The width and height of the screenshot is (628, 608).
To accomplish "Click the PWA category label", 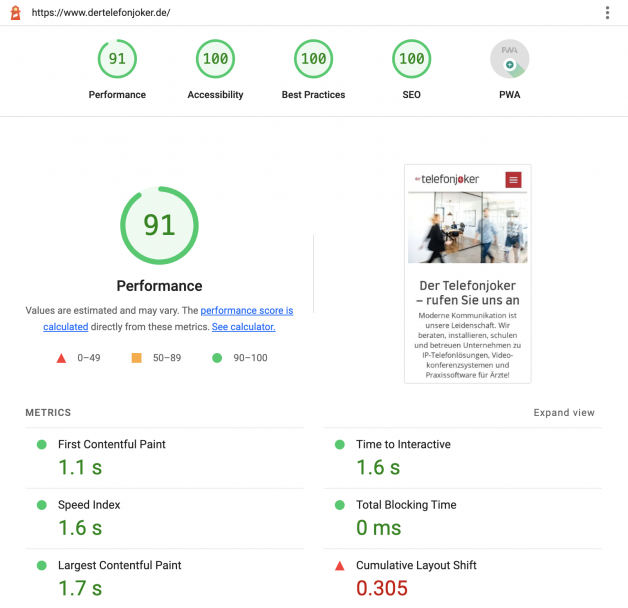I will click(510, 95).
